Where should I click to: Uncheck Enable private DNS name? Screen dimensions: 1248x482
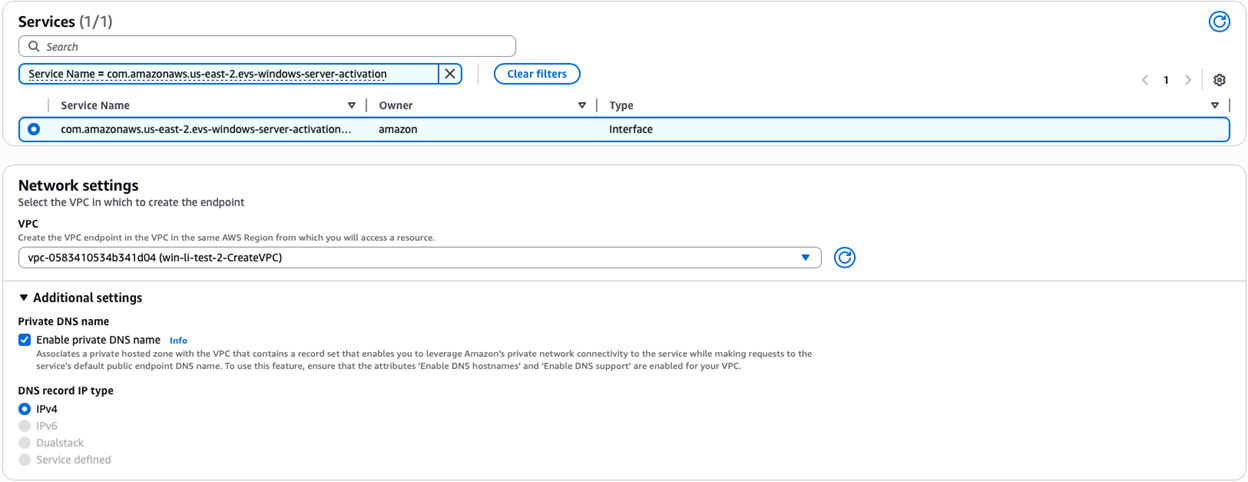(x=25, y=340)
